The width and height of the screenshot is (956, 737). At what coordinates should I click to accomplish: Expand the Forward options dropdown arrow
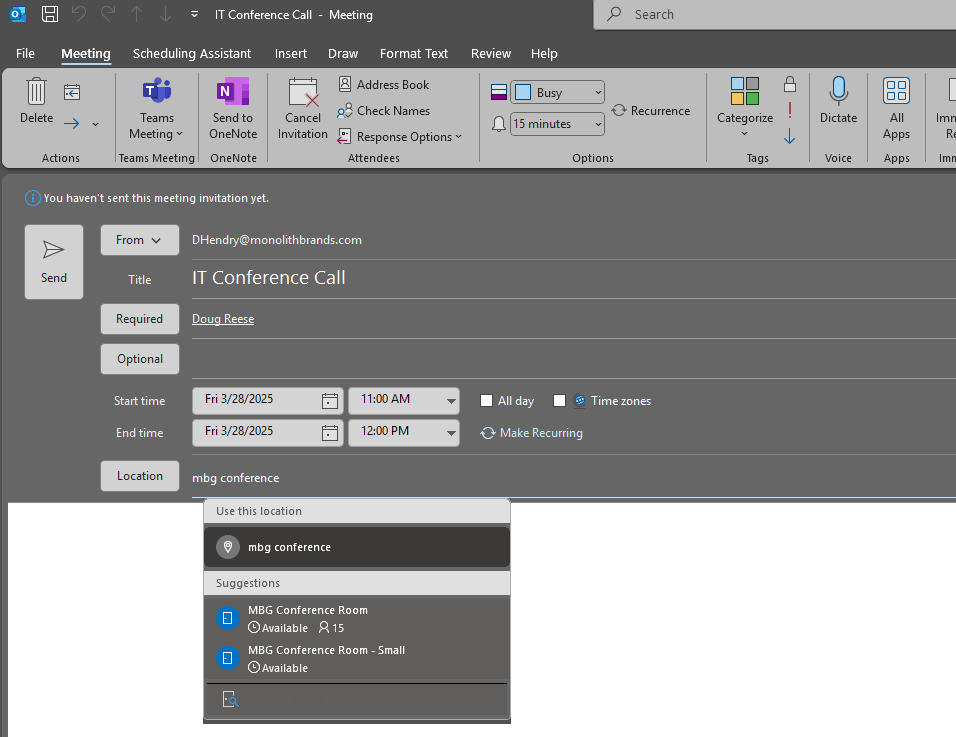tap(95, 124)
